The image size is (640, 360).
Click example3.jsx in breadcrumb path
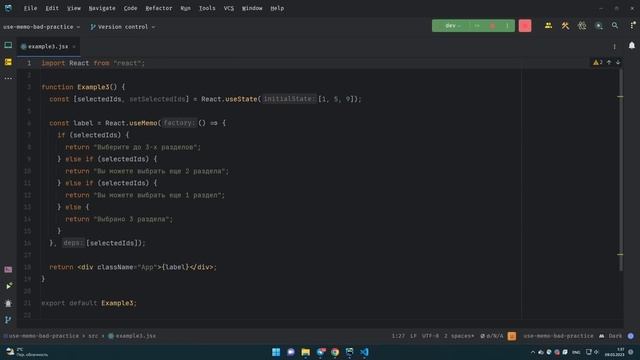pos(132,336)
